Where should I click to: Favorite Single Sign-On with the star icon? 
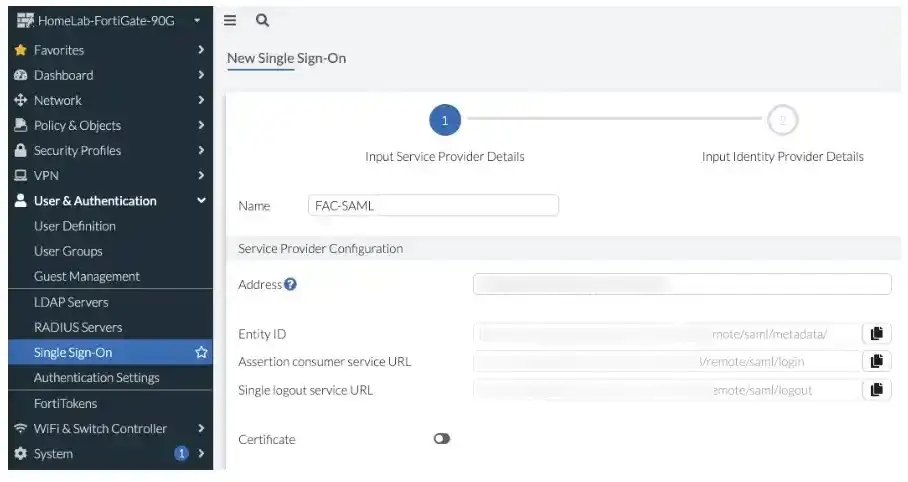coord(201,352)
